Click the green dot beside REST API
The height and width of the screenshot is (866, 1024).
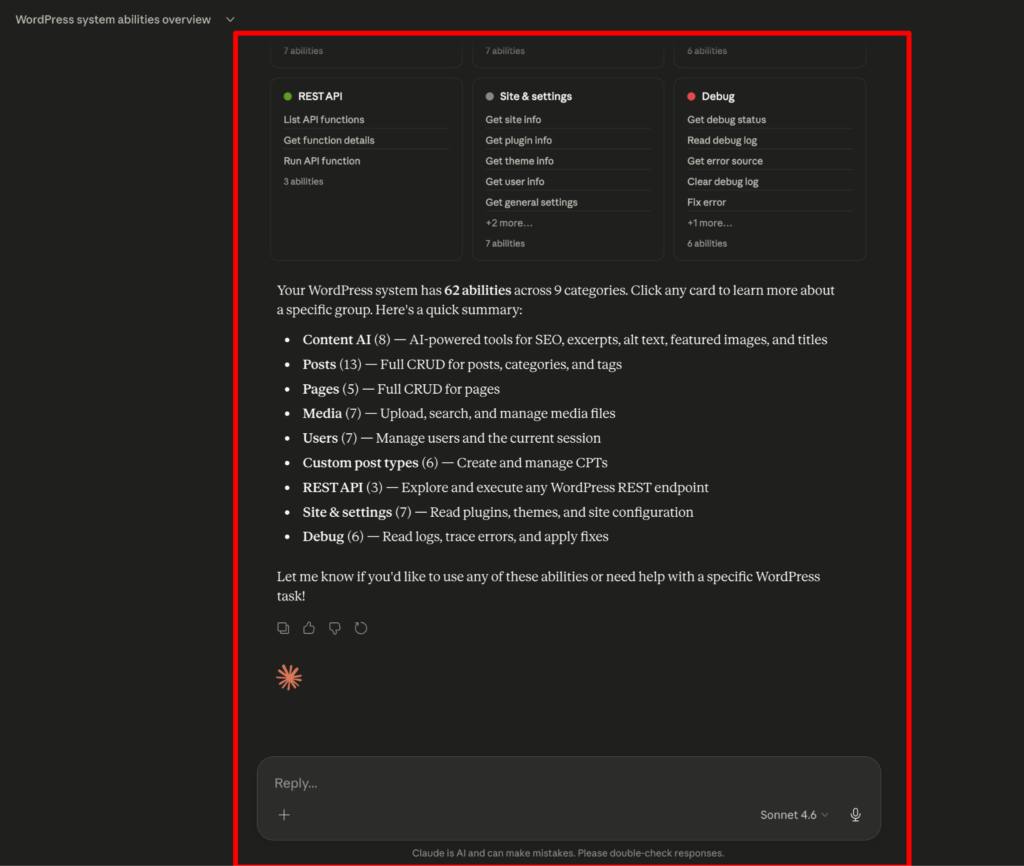coord(287,97)
